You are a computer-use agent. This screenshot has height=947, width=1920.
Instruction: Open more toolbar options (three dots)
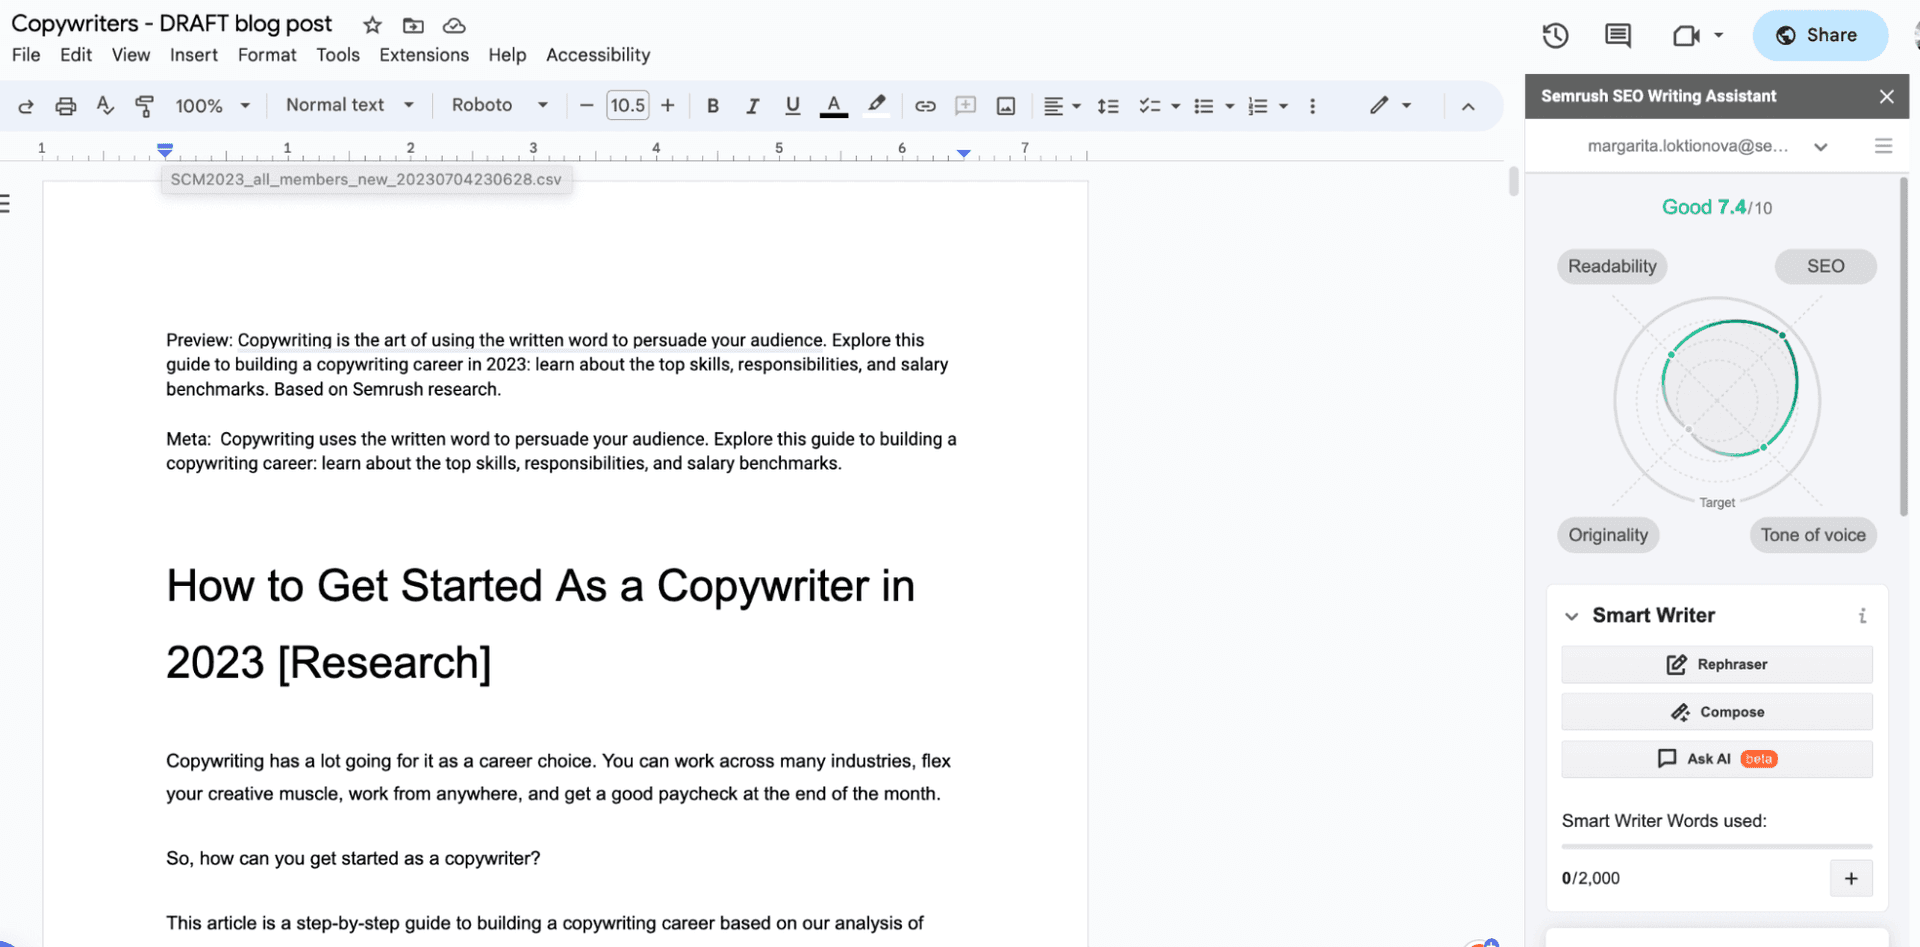(x=1312, y=106)
